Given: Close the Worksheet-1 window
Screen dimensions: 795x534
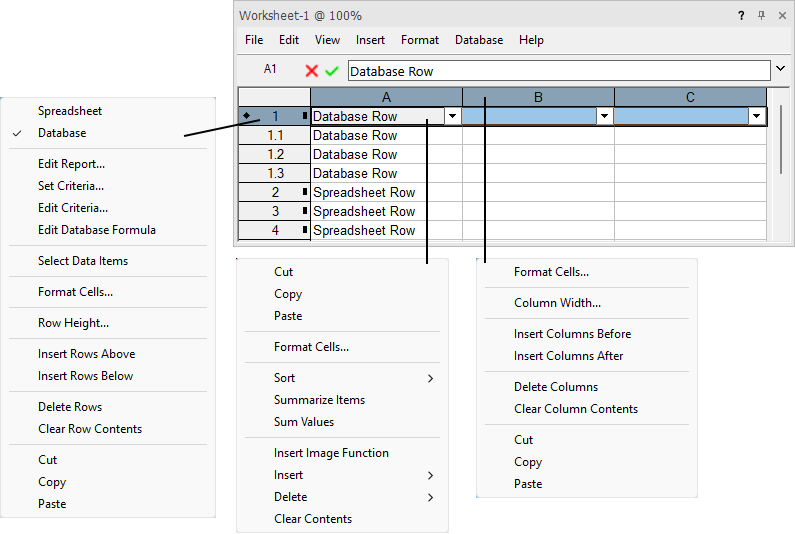Looking at the screenshot, I should [x=782, y=16].
